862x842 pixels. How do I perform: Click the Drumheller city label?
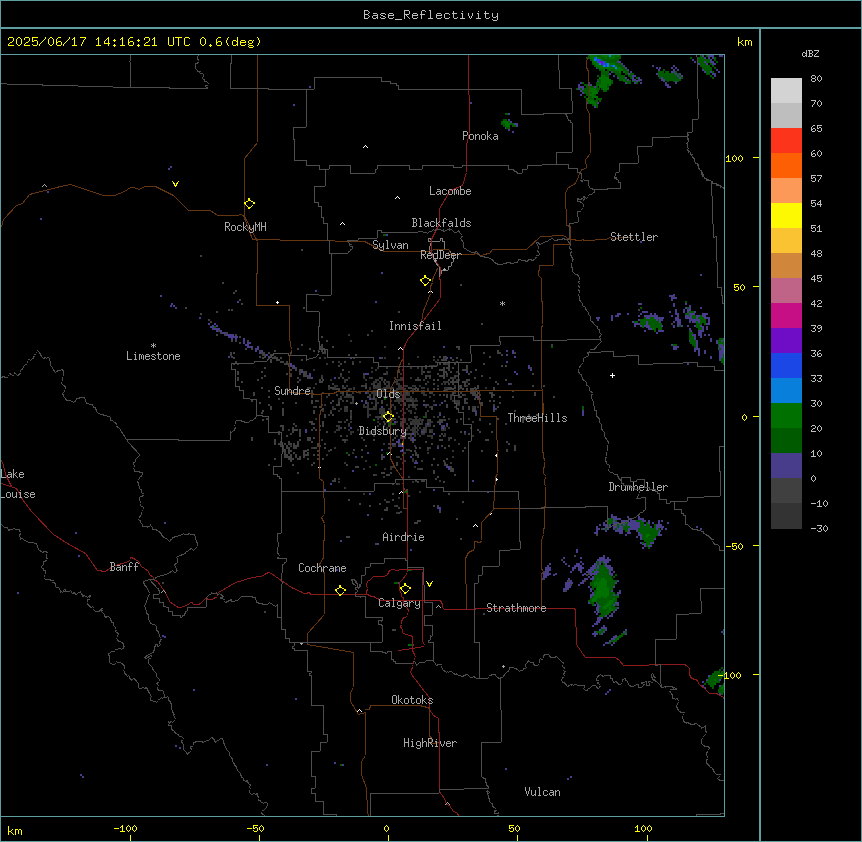638,487
